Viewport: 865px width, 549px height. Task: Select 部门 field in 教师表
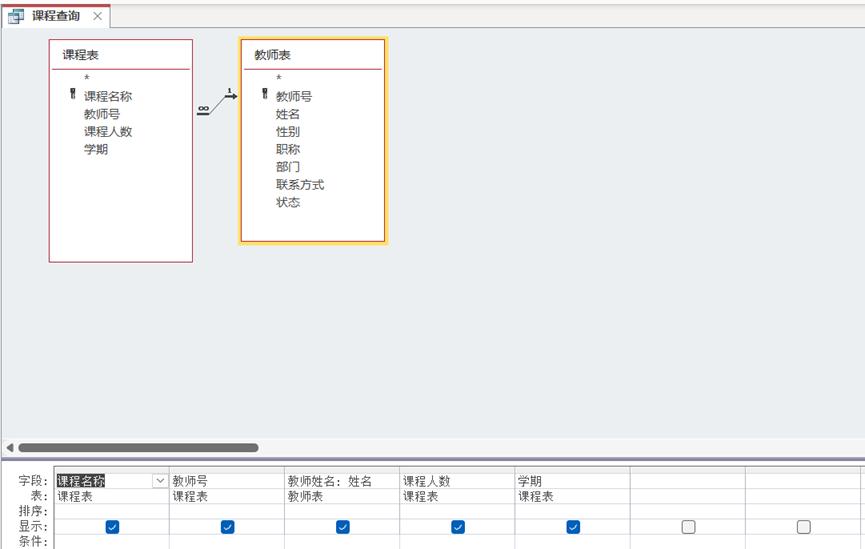click(x=288, y=167)
